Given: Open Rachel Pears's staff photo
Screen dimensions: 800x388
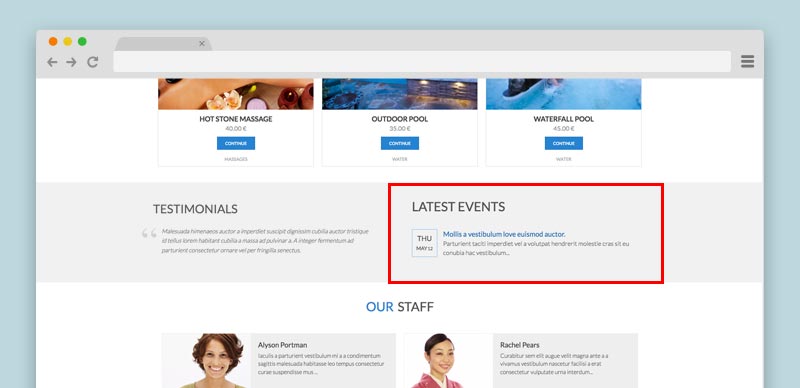Looking at the screenshot, I should click(448, 360).
